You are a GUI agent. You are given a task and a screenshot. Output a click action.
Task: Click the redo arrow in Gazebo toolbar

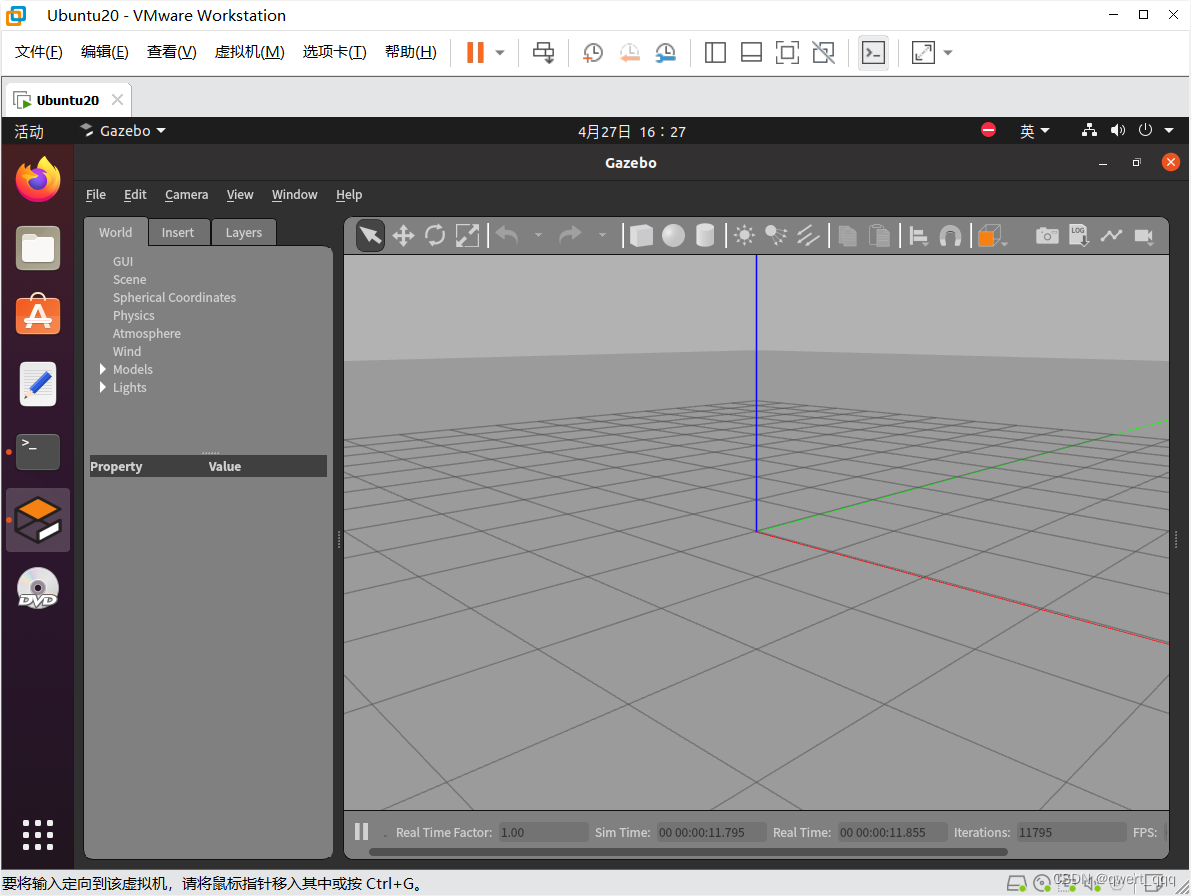pos(570,235)
